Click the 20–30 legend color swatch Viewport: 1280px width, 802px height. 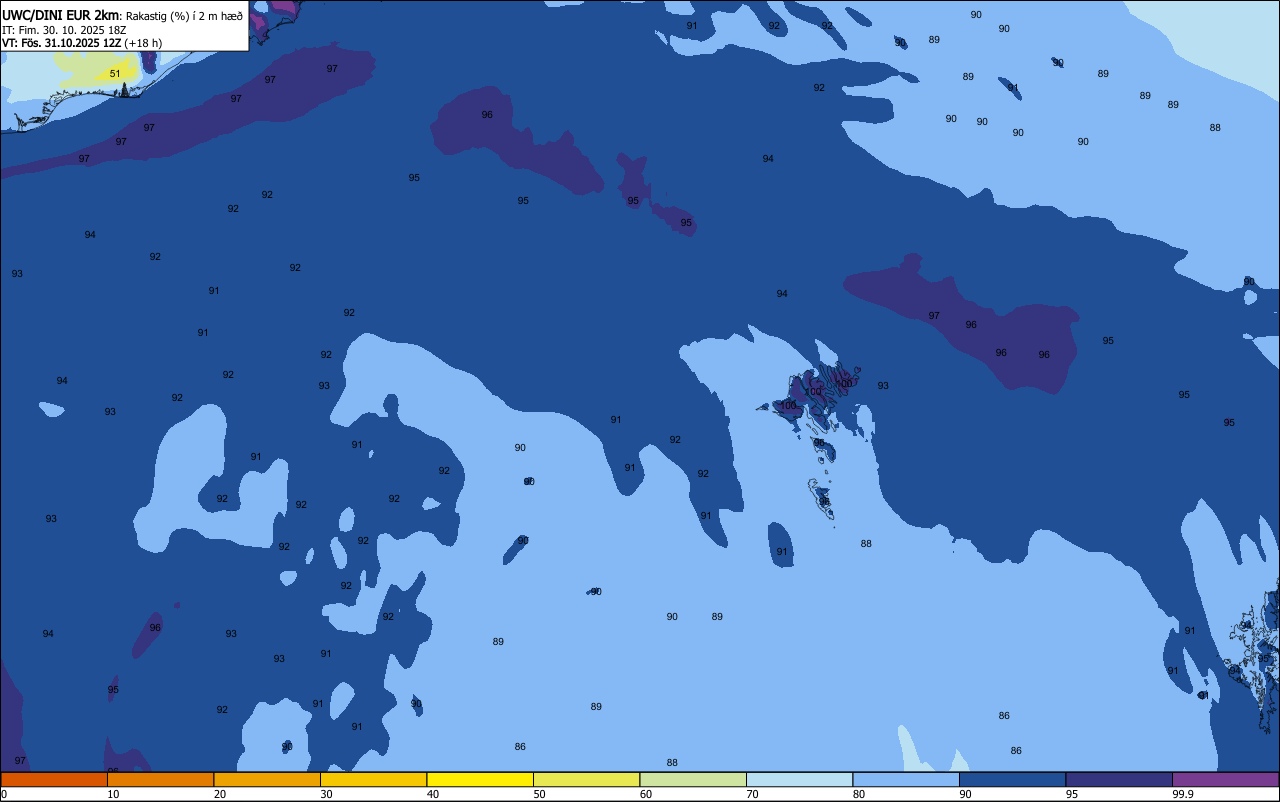pyautogui.click(x=267, y=779)
